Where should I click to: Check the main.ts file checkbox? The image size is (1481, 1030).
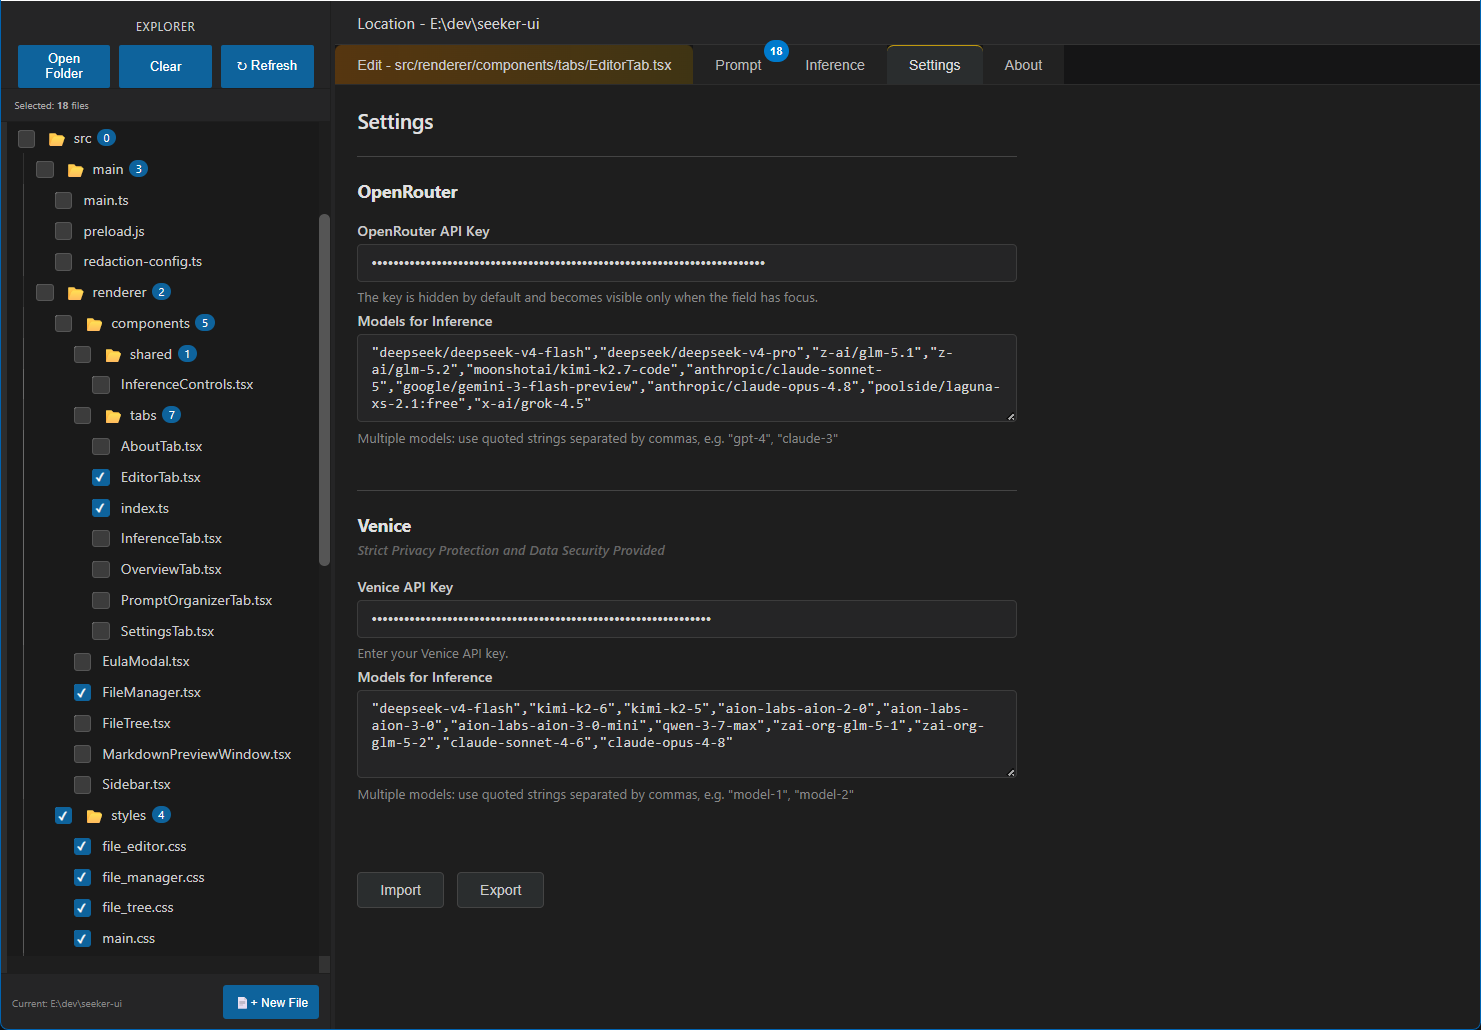63,201
